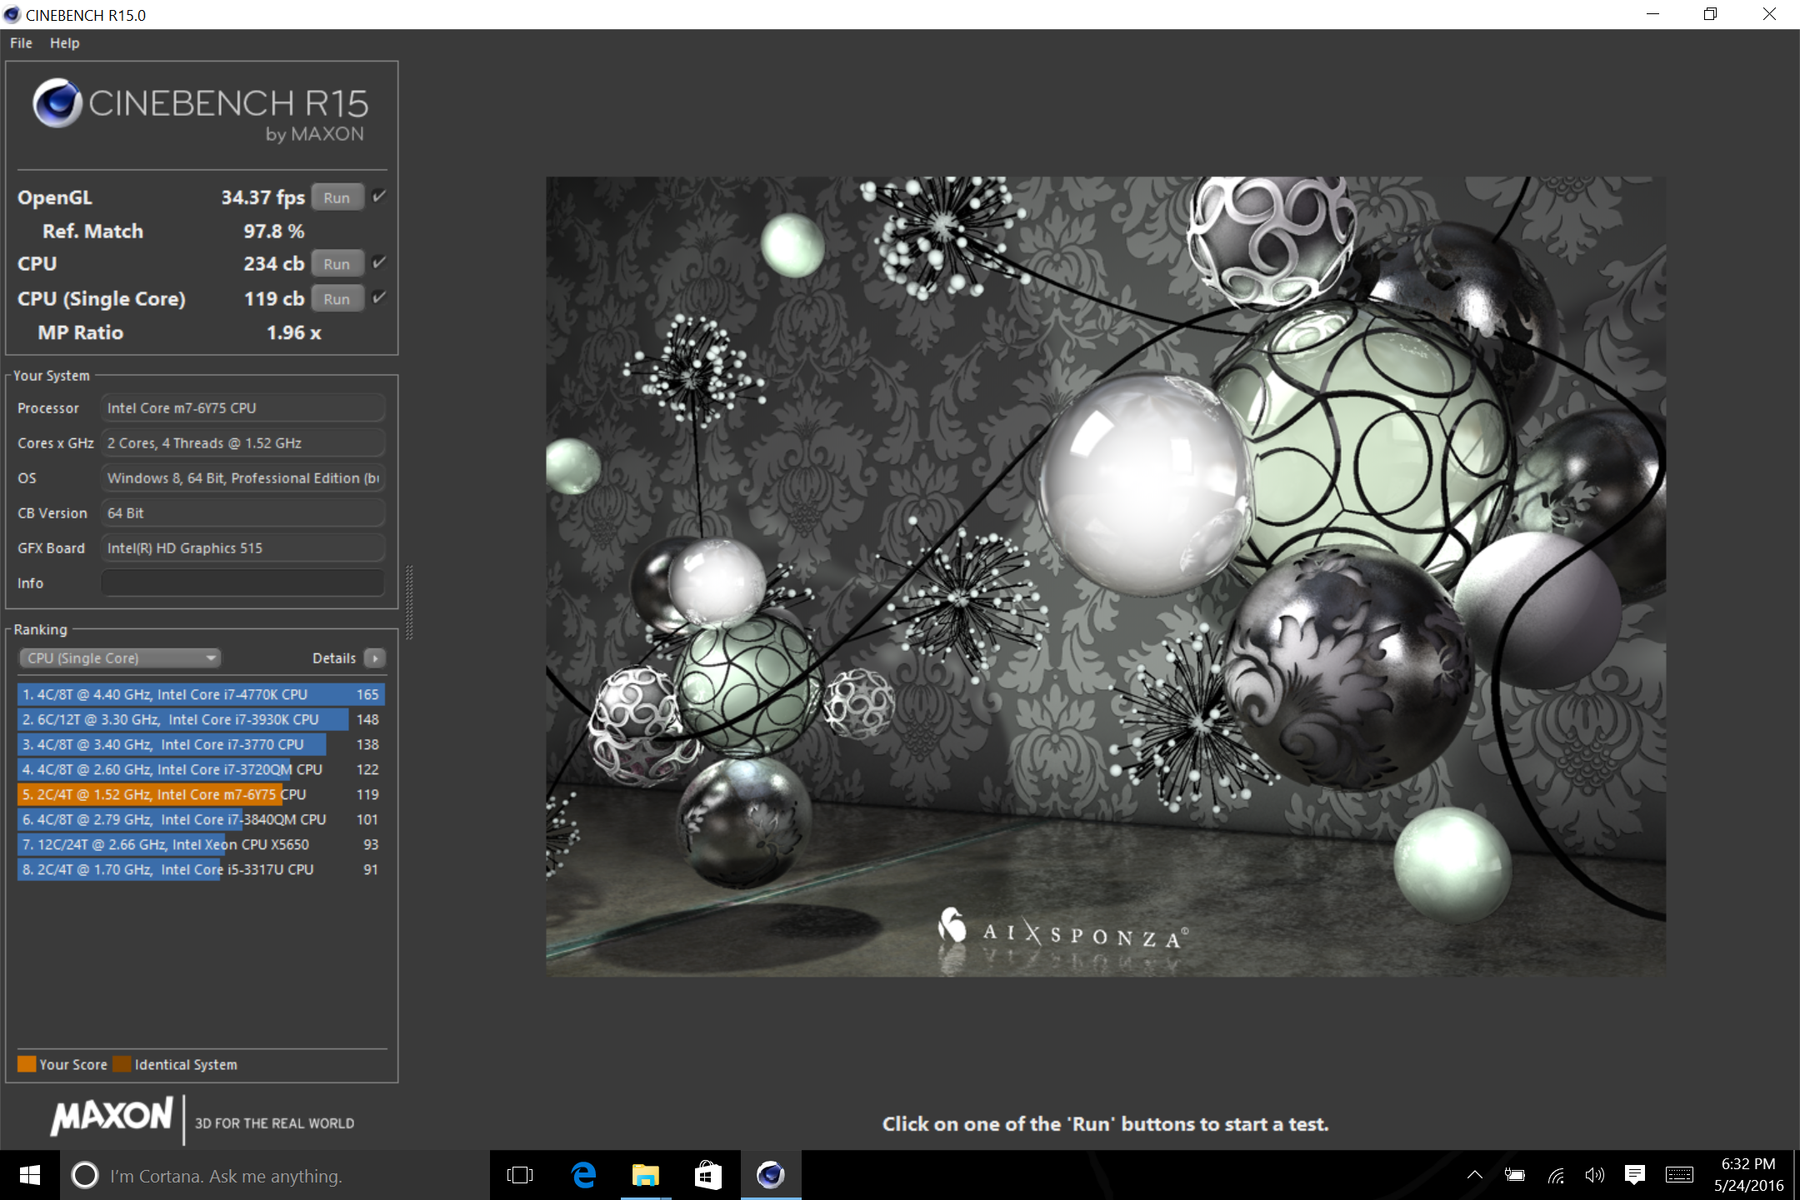Select ranking row 6 i7-3840QM CPU
1800x1200 pixels.
[201, 819]
